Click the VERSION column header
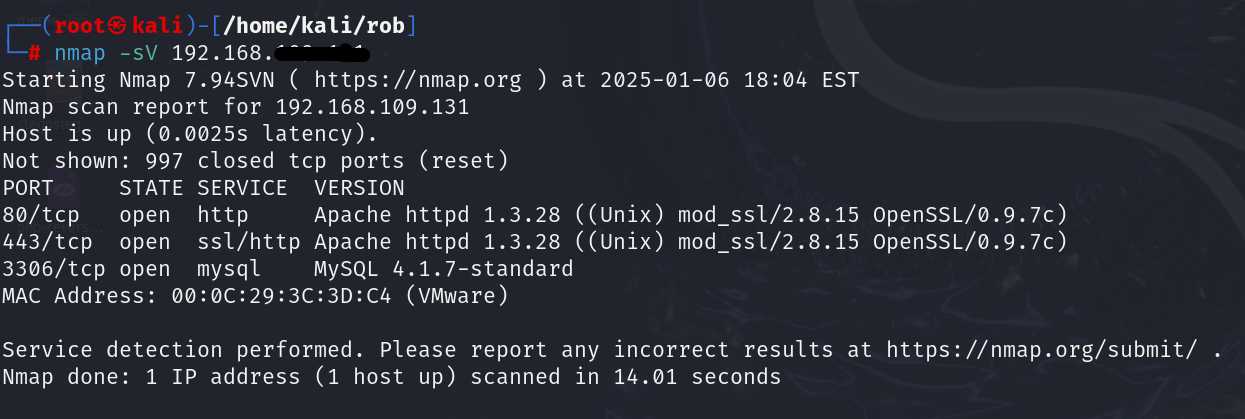 pos(359,187)
